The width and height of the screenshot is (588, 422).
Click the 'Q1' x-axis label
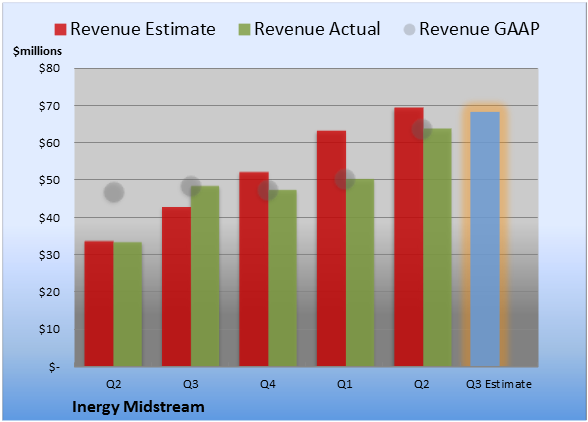(345, 384)
